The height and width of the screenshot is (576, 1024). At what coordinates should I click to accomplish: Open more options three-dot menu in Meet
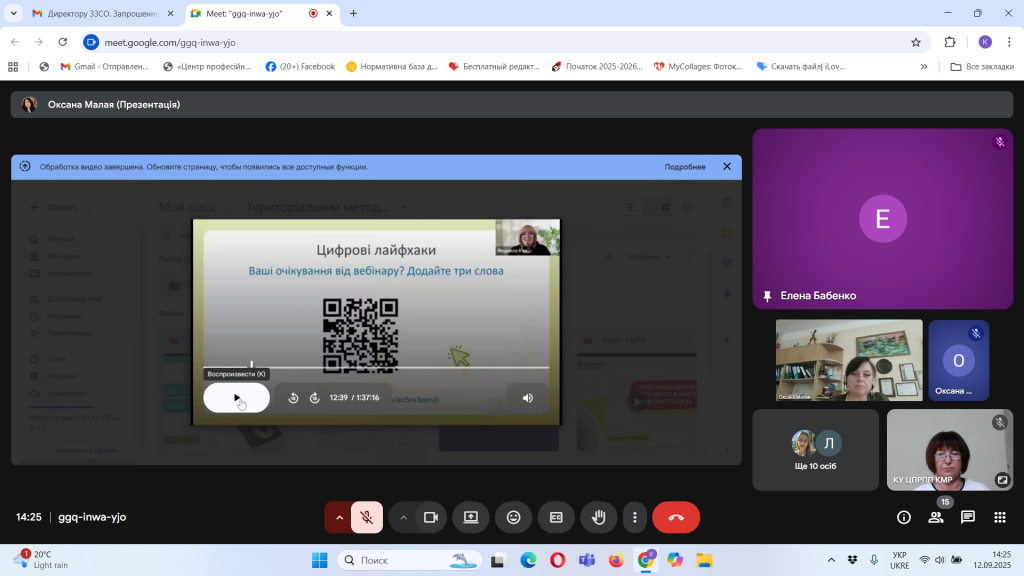635,517
